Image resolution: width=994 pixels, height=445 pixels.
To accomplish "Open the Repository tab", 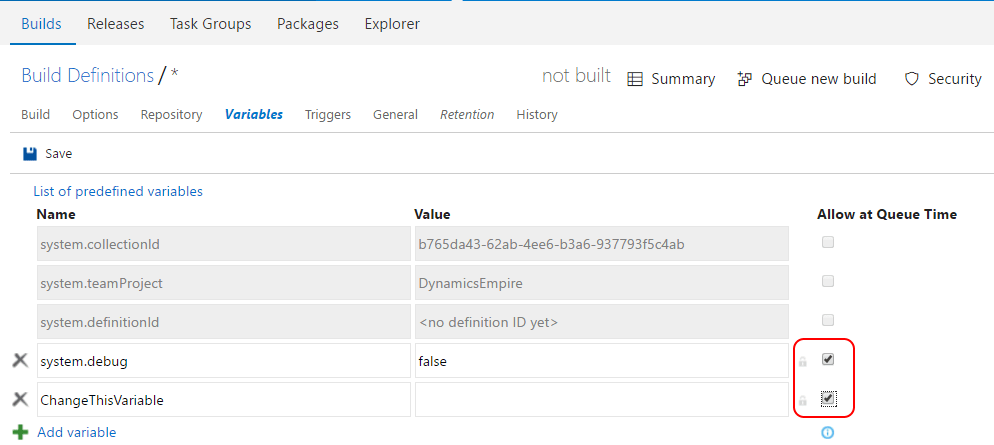I will pyautogui.click(x=171, y=115).
